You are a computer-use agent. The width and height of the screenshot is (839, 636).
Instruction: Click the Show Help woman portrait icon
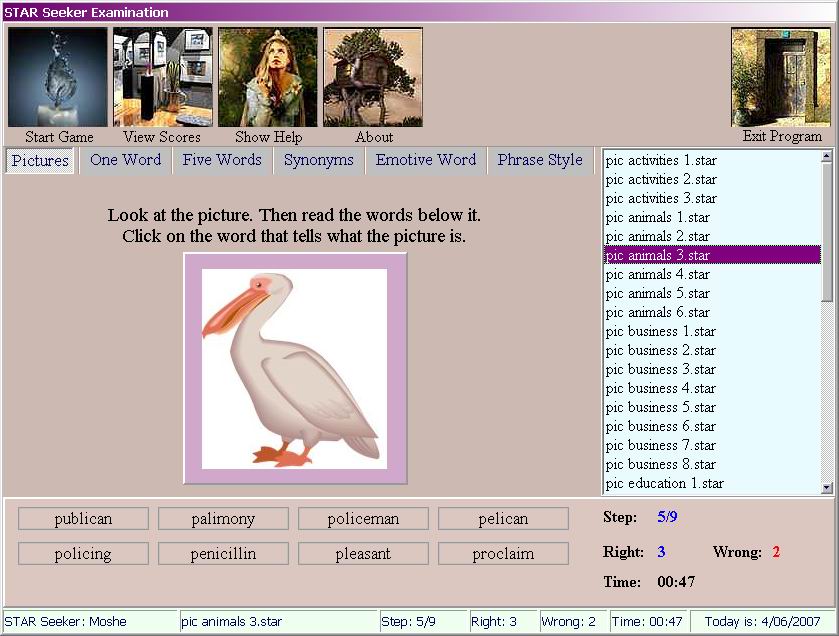267,77
